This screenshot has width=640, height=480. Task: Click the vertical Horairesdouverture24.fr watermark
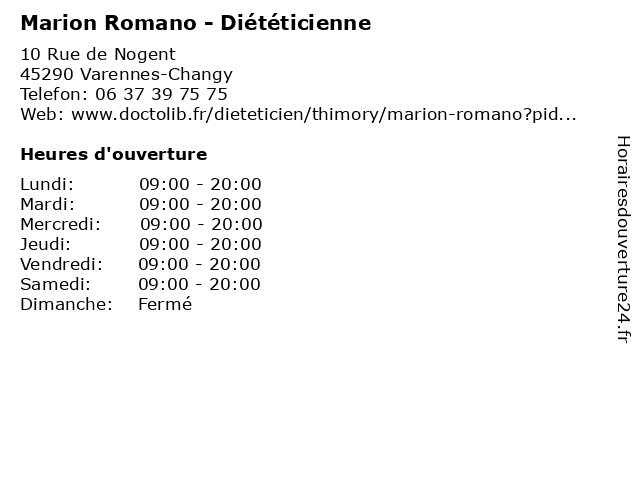tap(623, 240)
